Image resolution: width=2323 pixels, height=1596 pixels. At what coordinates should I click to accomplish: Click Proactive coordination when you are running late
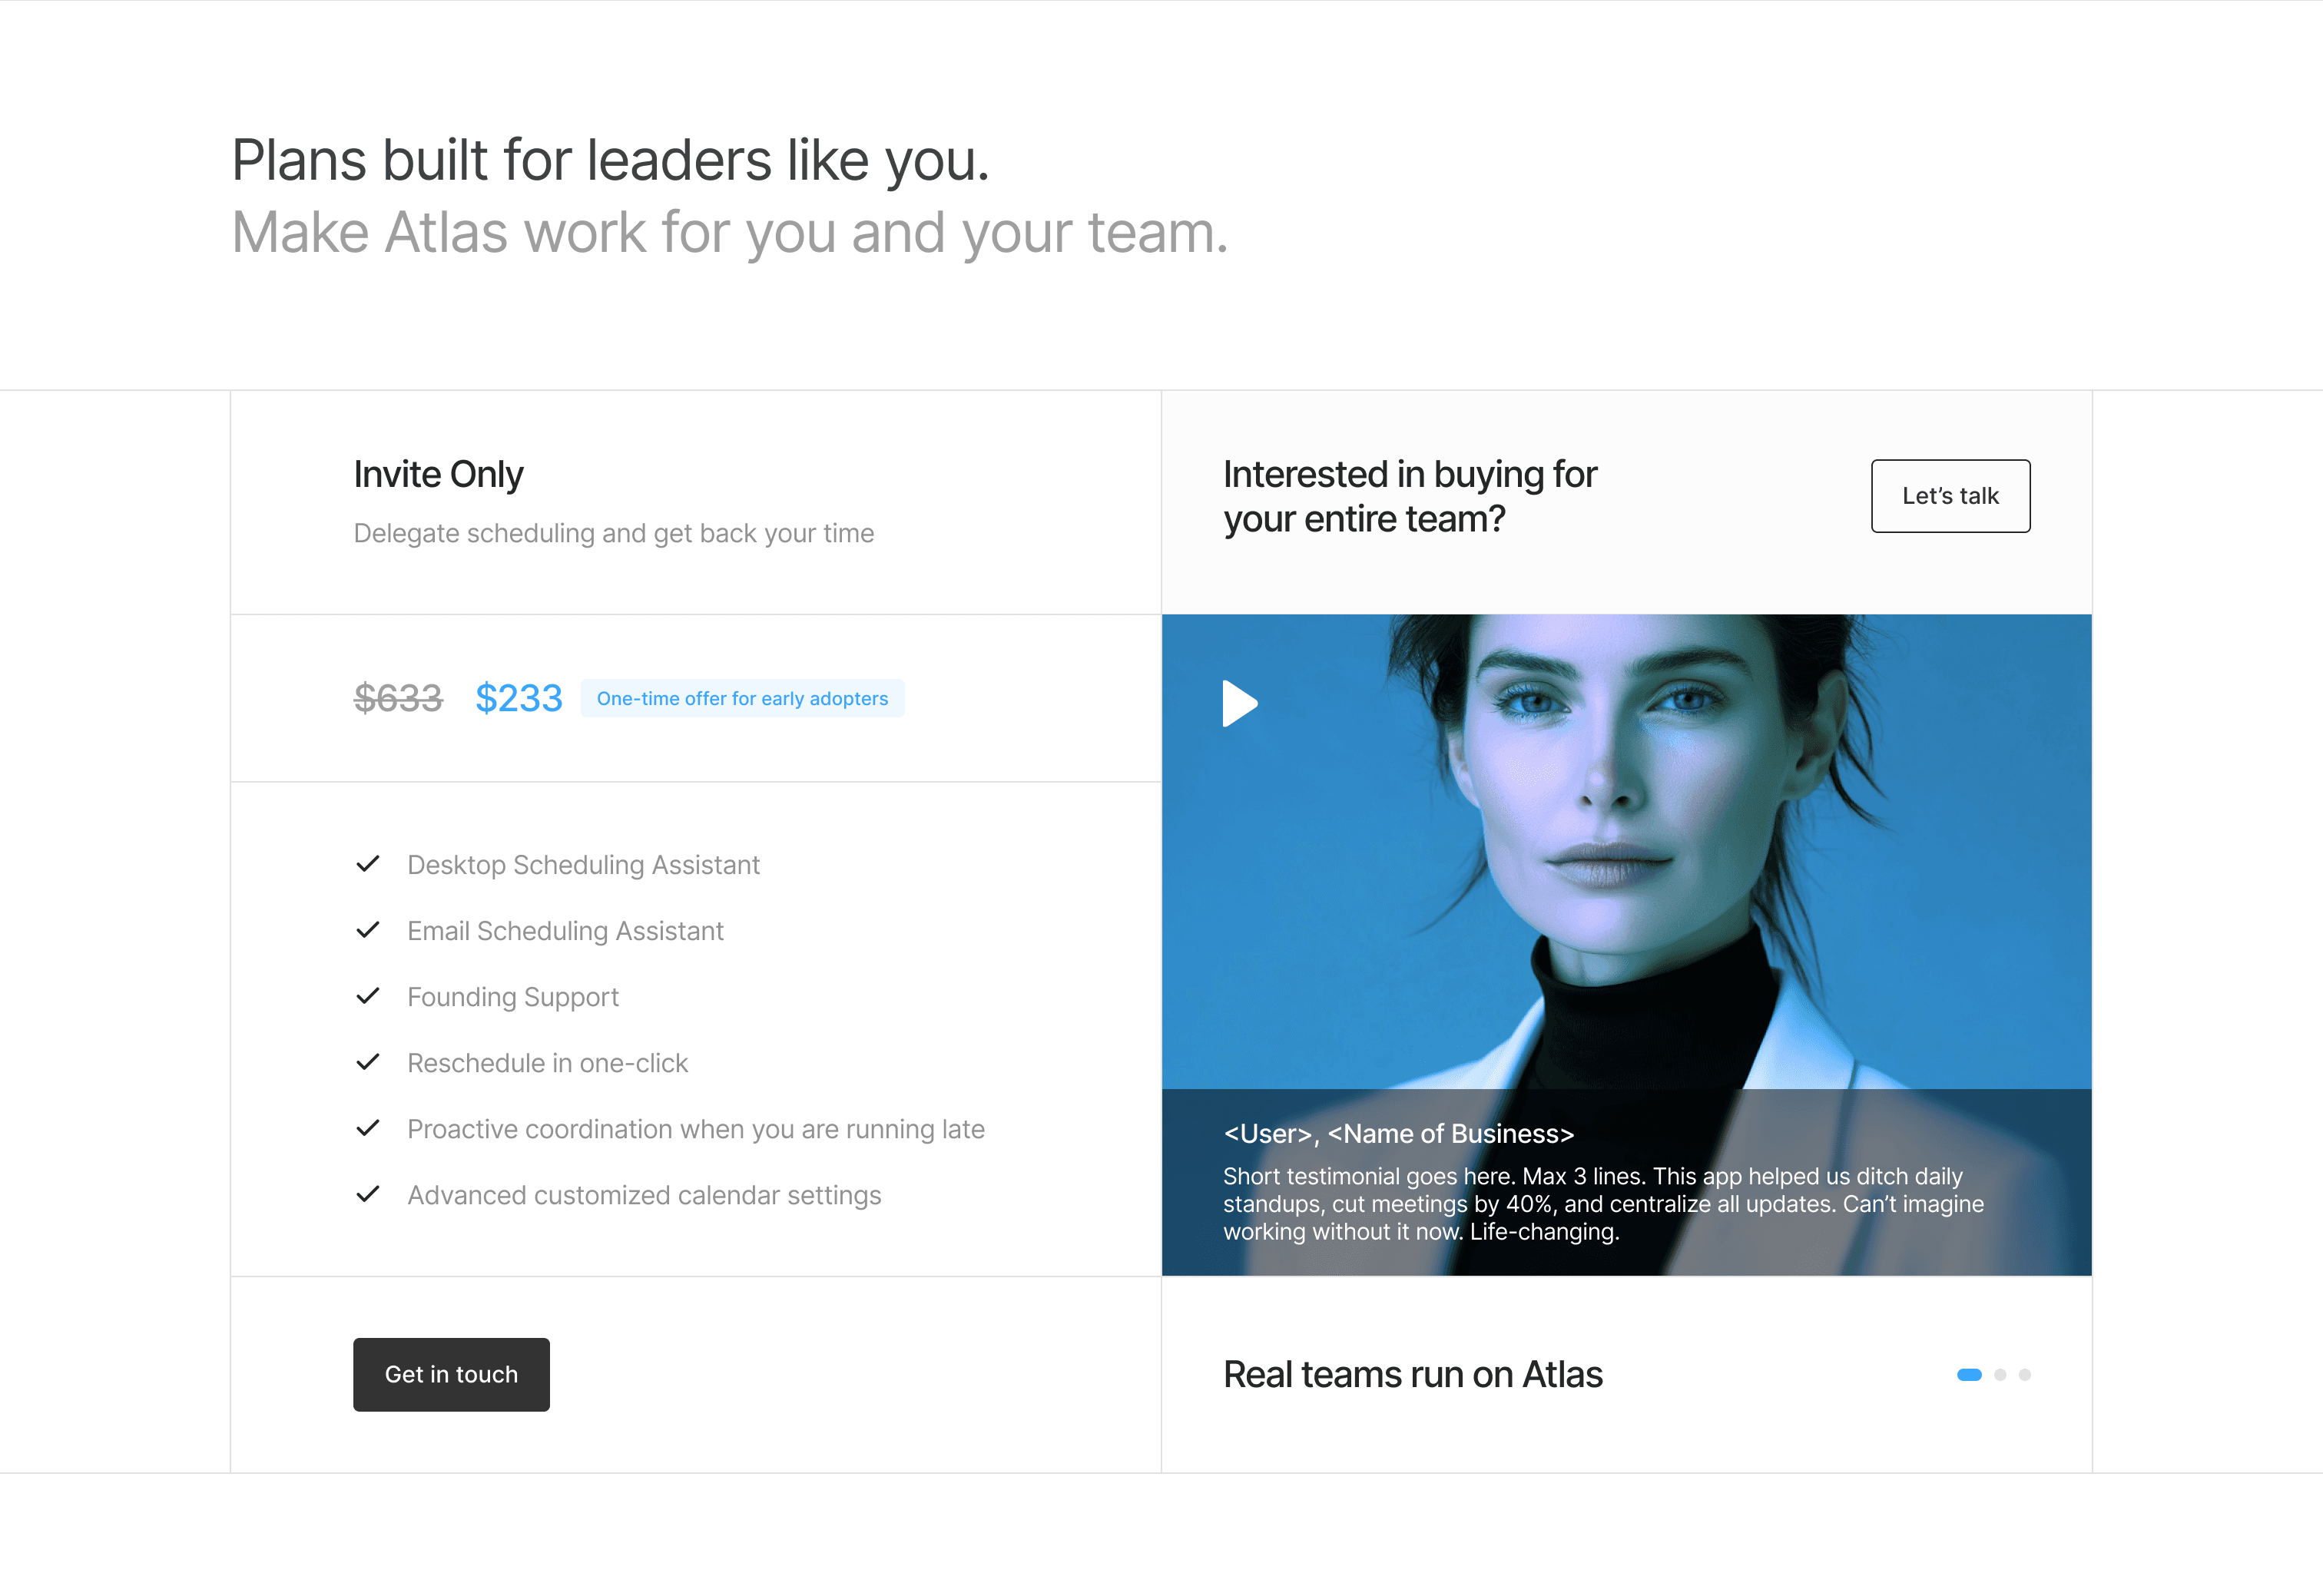(696, 1129)
